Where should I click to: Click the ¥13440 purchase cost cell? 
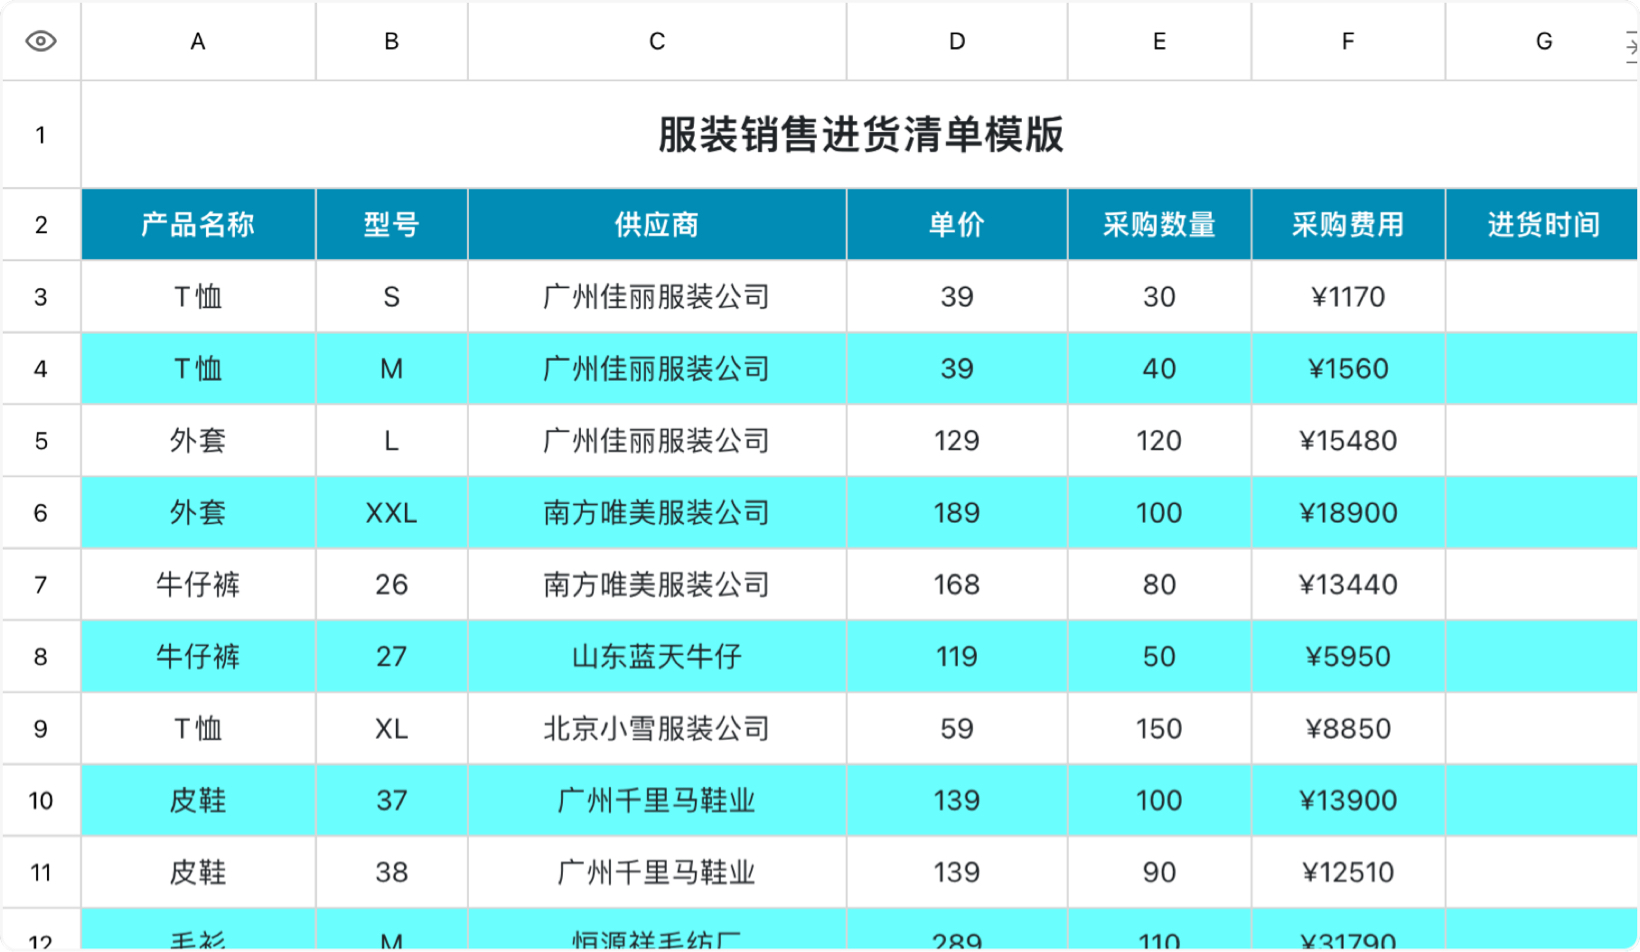[1348, 585]
